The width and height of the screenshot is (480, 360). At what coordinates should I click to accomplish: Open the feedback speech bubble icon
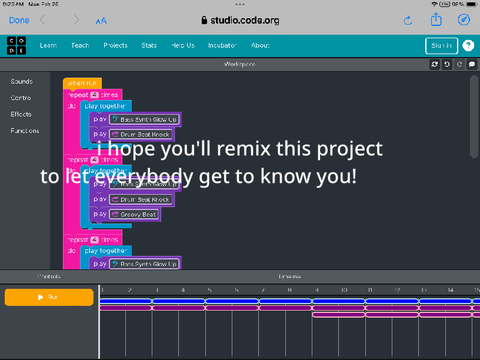tap(472, 64)
